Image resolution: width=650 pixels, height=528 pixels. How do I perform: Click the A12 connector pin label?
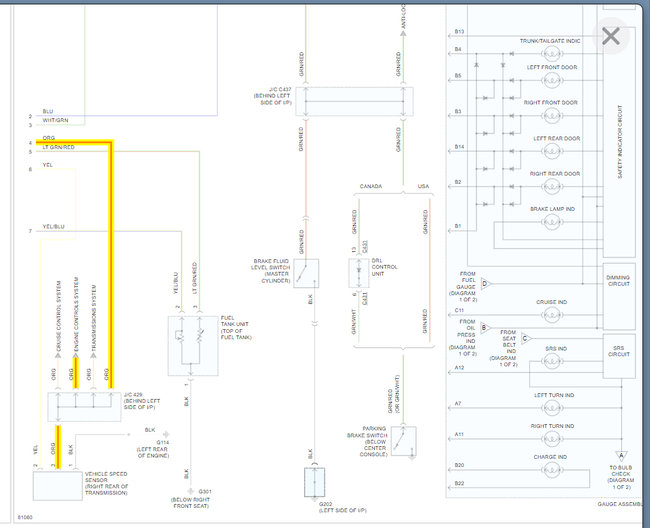459,368
